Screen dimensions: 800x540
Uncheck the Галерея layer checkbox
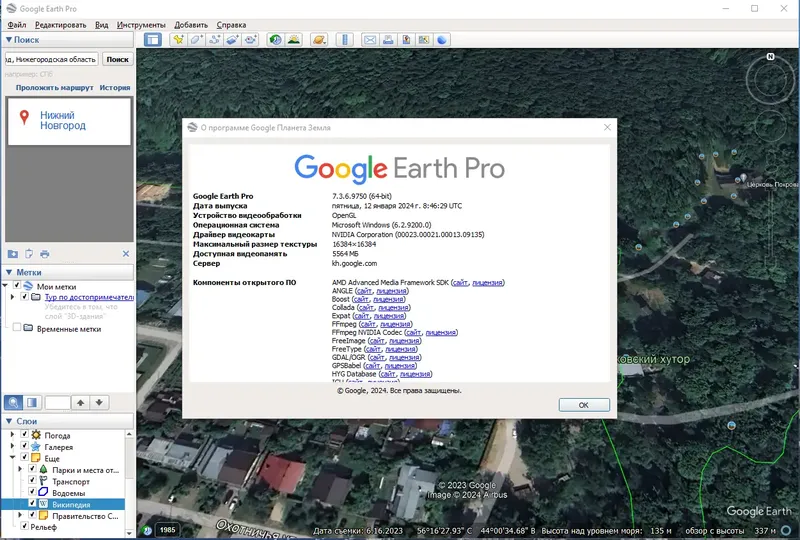coord(24,446)
